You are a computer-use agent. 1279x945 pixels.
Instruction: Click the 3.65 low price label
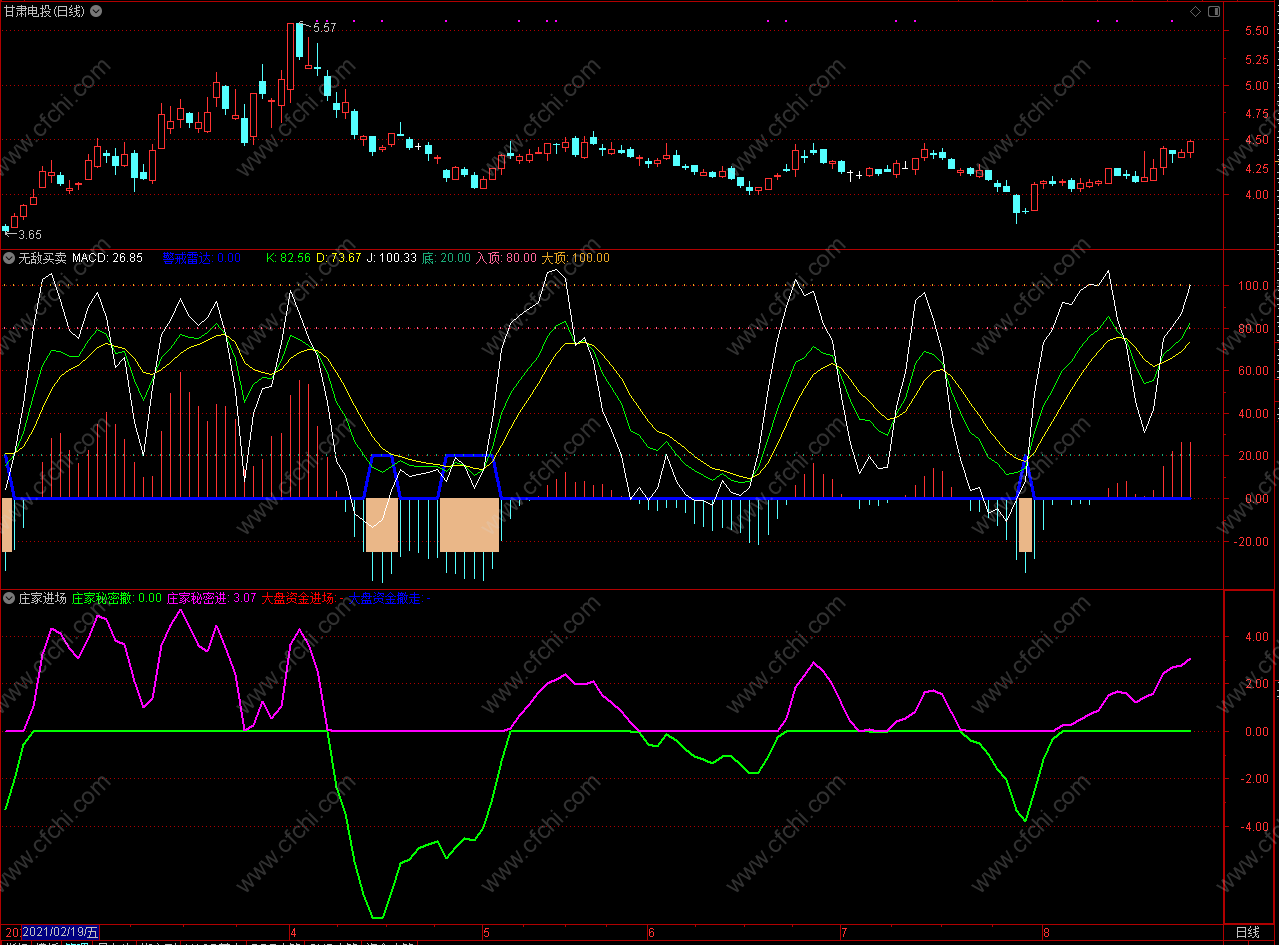coord(29,235)
